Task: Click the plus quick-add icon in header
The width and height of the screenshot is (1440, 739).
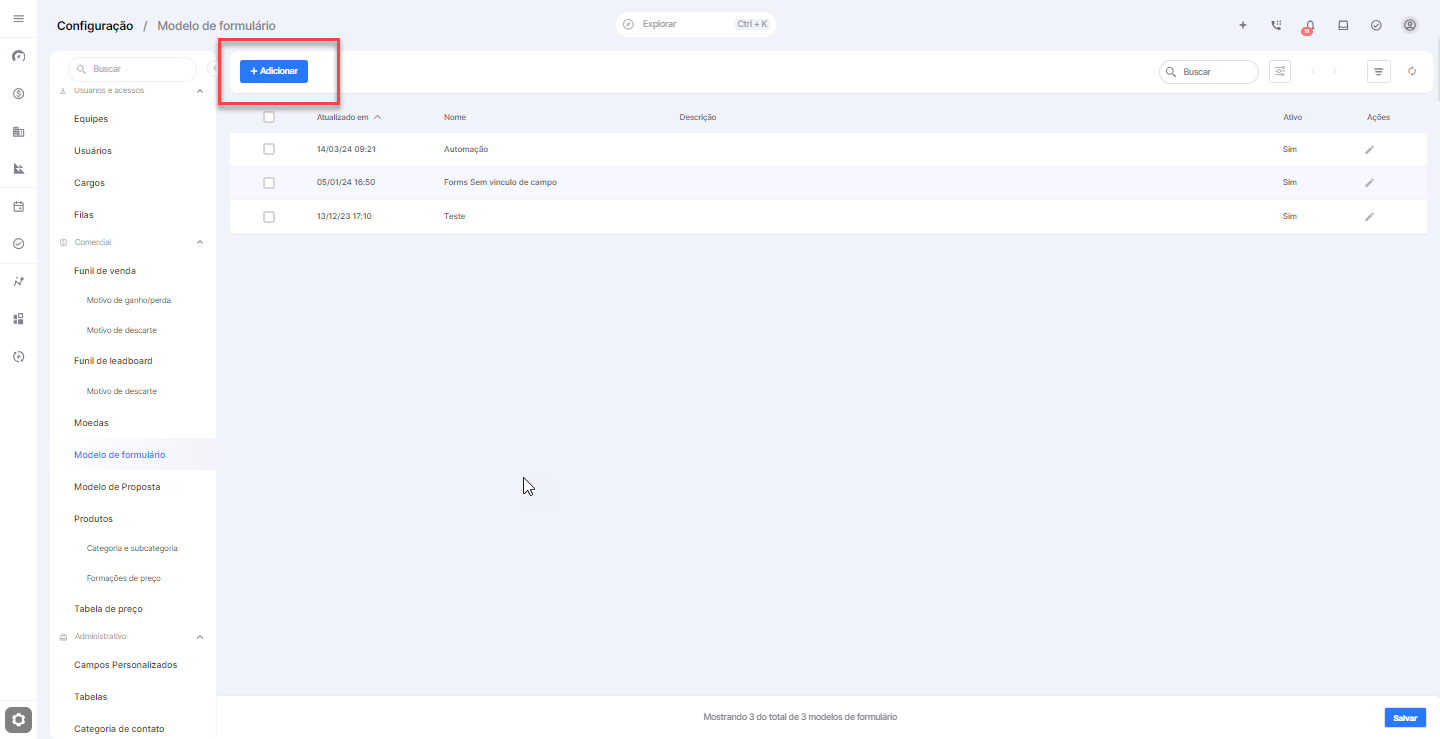Action: [1243, 25]
